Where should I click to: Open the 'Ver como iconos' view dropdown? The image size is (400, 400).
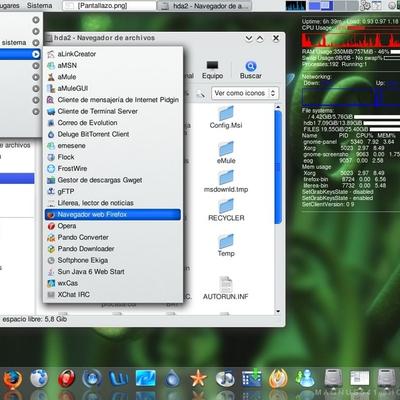coord(245,93)
